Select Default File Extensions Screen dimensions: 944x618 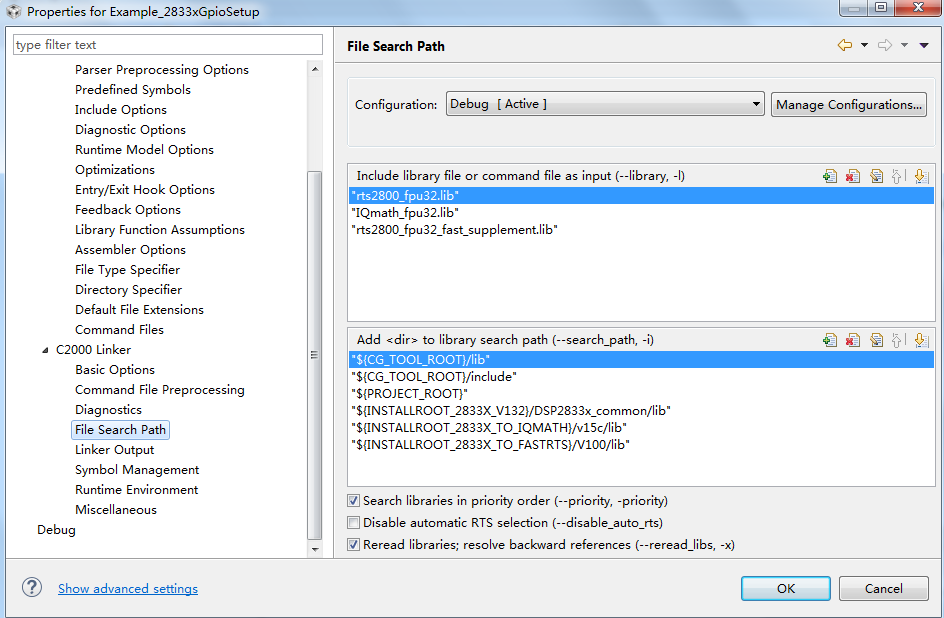point(139,309)
